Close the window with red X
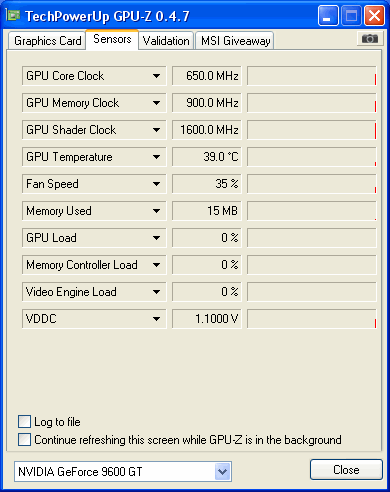Screen dimensions: 390x492 pyautogui.click(x=374, y=16)
